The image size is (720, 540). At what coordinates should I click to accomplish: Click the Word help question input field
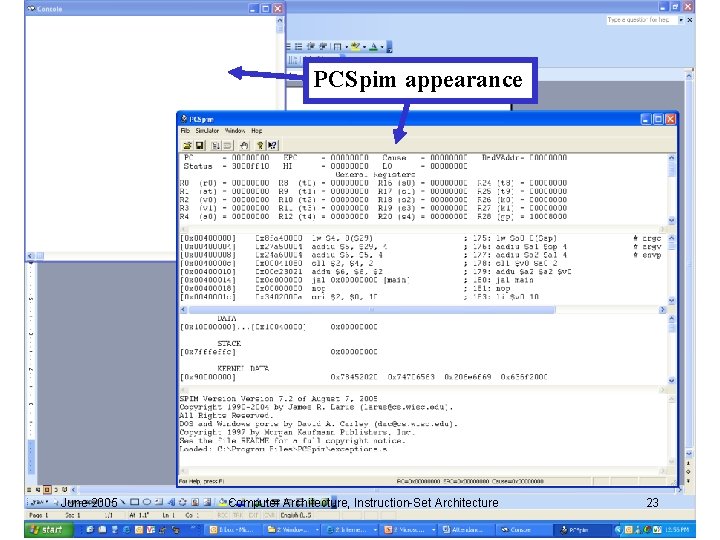pyautogui.click(x=641, y=20)
